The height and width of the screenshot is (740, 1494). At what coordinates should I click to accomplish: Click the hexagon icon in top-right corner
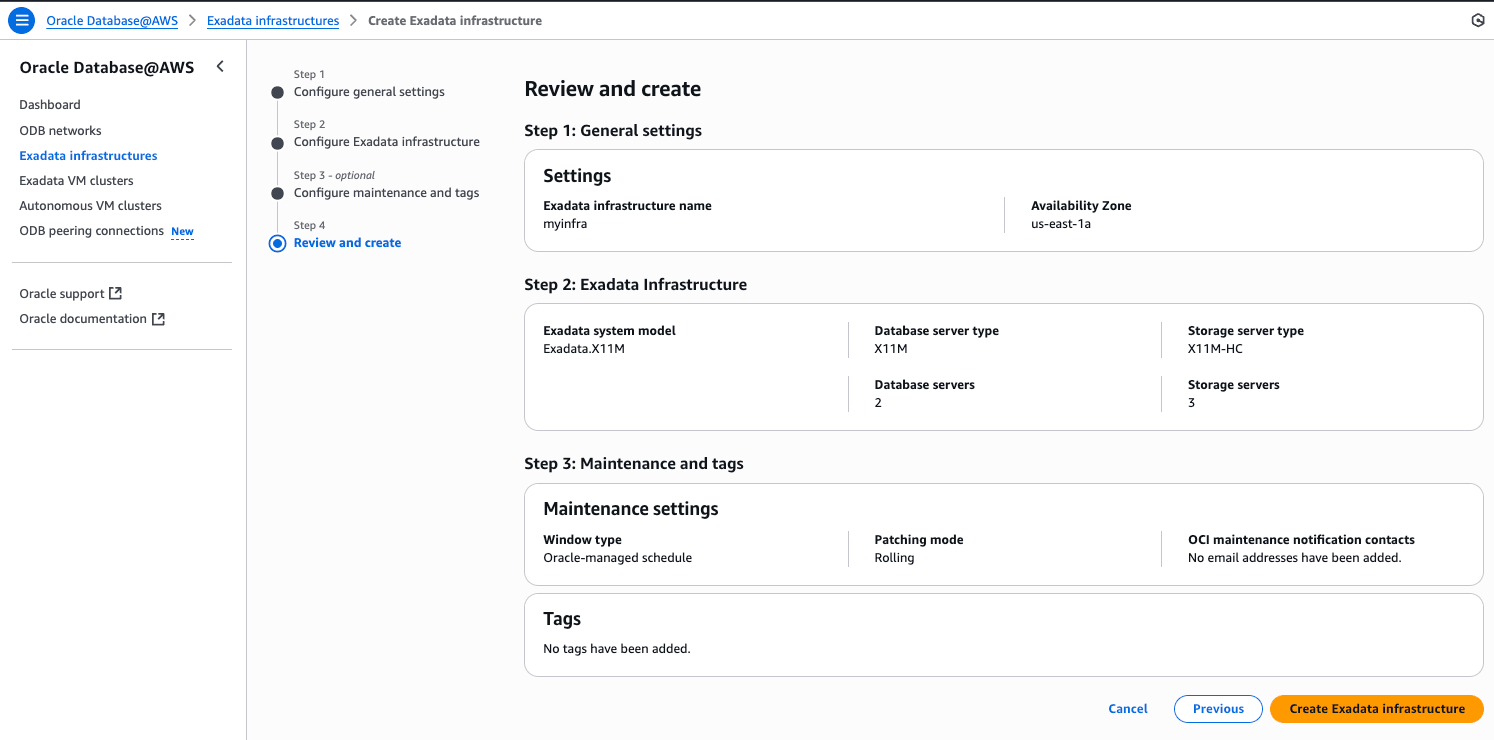pos(1478,20)
